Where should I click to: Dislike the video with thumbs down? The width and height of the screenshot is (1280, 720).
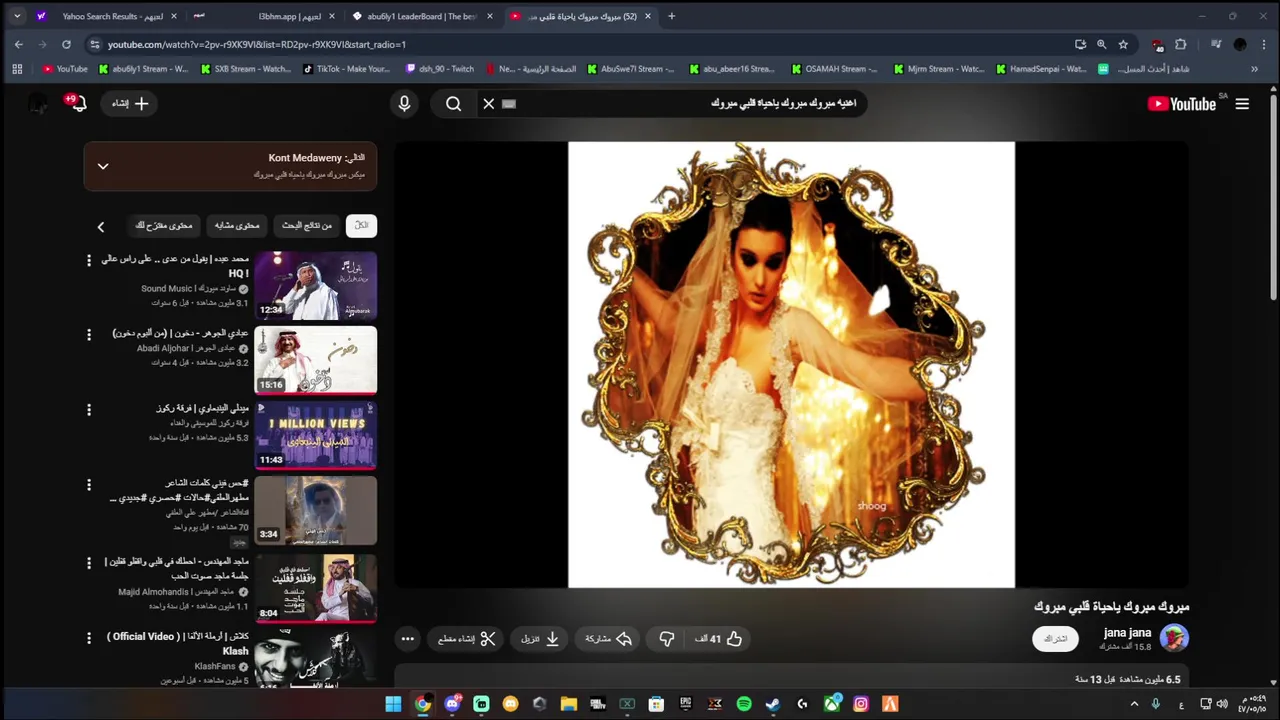[x=666, y=639]
